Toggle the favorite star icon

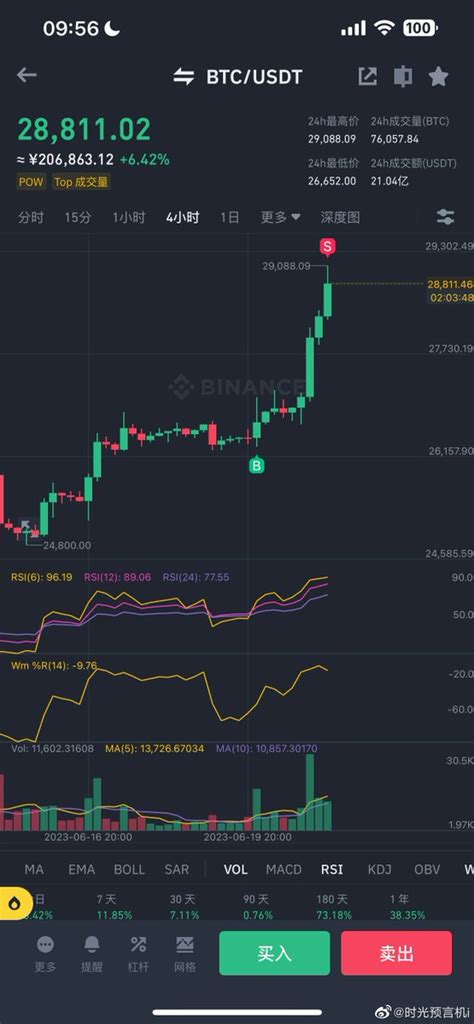[x=438, y=76]
